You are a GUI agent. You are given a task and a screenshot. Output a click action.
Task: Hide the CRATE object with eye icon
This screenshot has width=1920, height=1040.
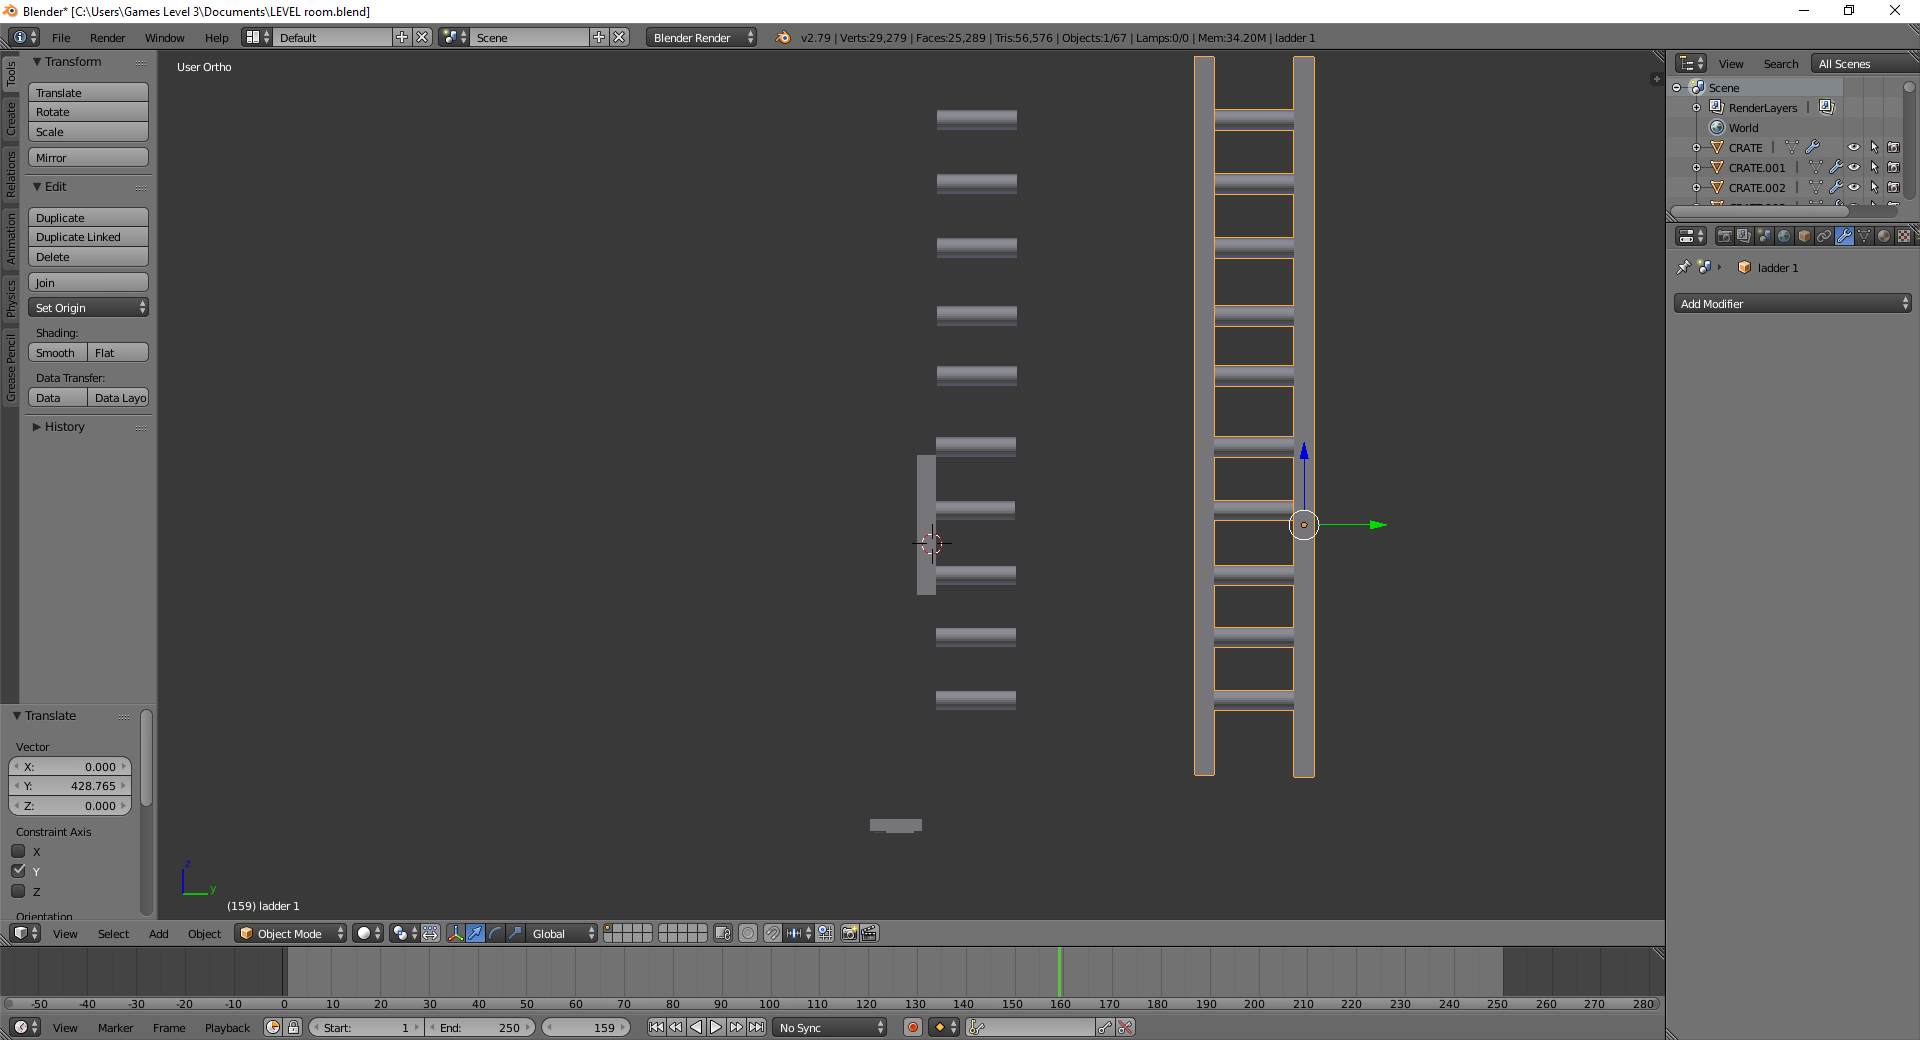click(x=1853, y=147)
